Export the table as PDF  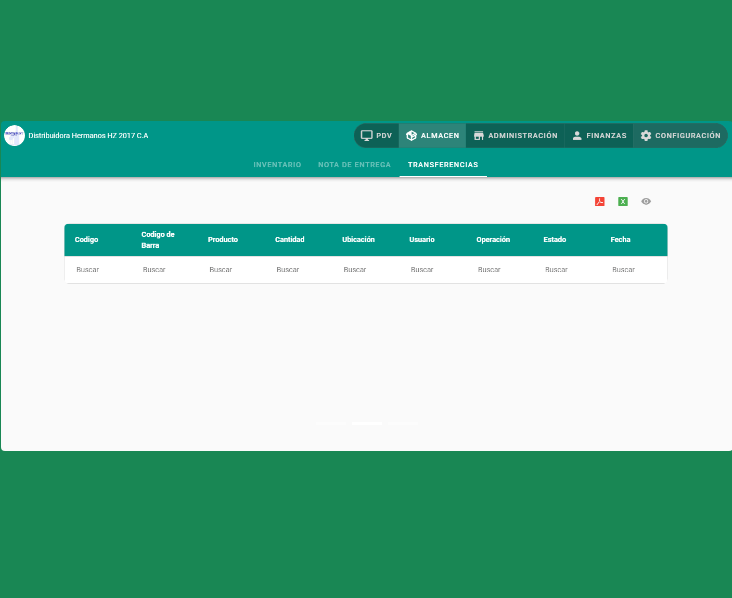[600, 201]
